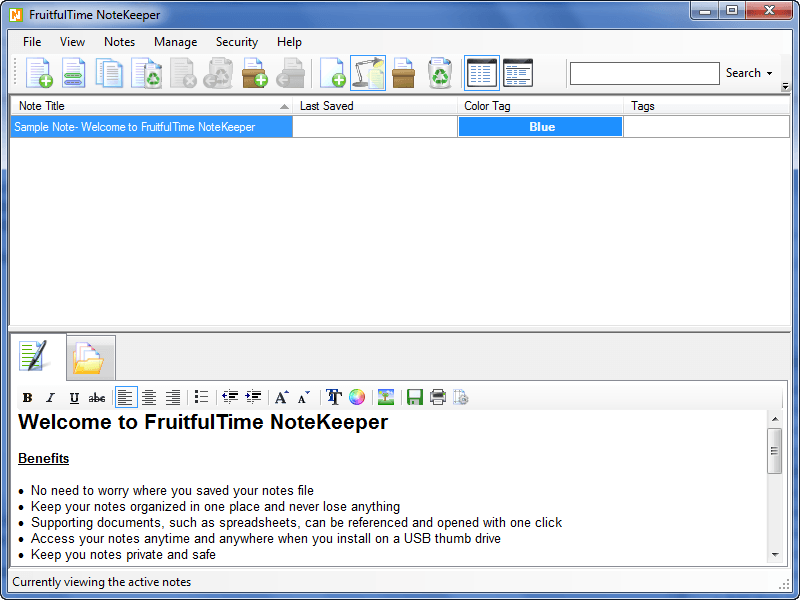Toggle underline formatting in the editor
The width and height of the screenshot is (800, 600).
coord(74,397)
